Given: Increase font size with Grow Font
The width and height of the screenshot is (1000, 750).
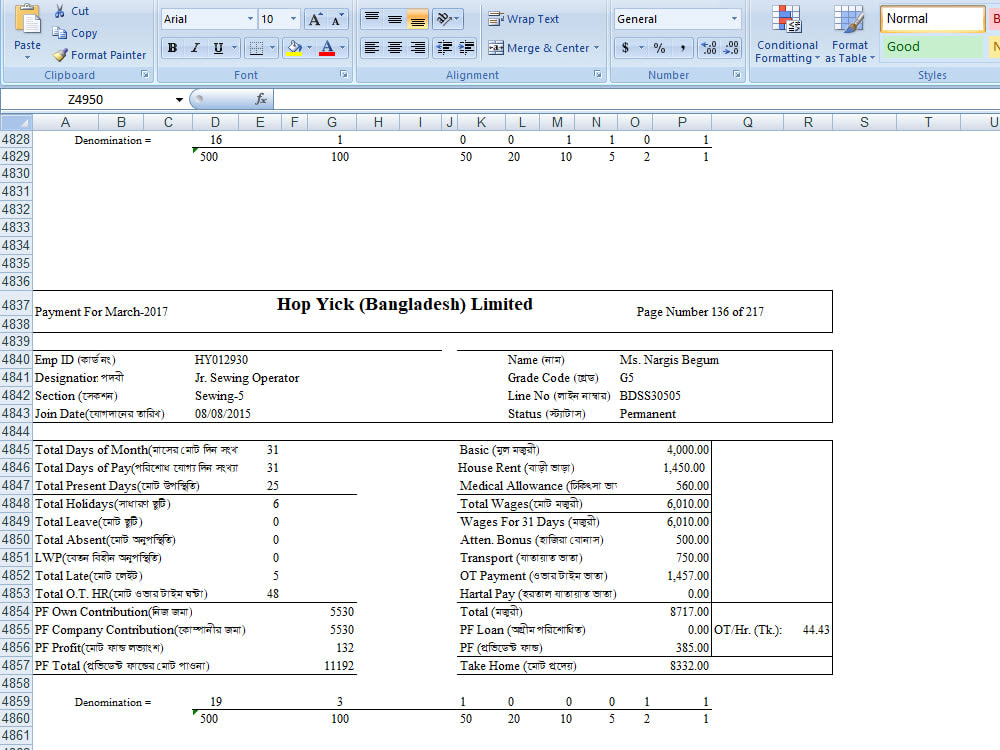Looking at the screenshot, I should pyautogui.click(x=314, y=19).
